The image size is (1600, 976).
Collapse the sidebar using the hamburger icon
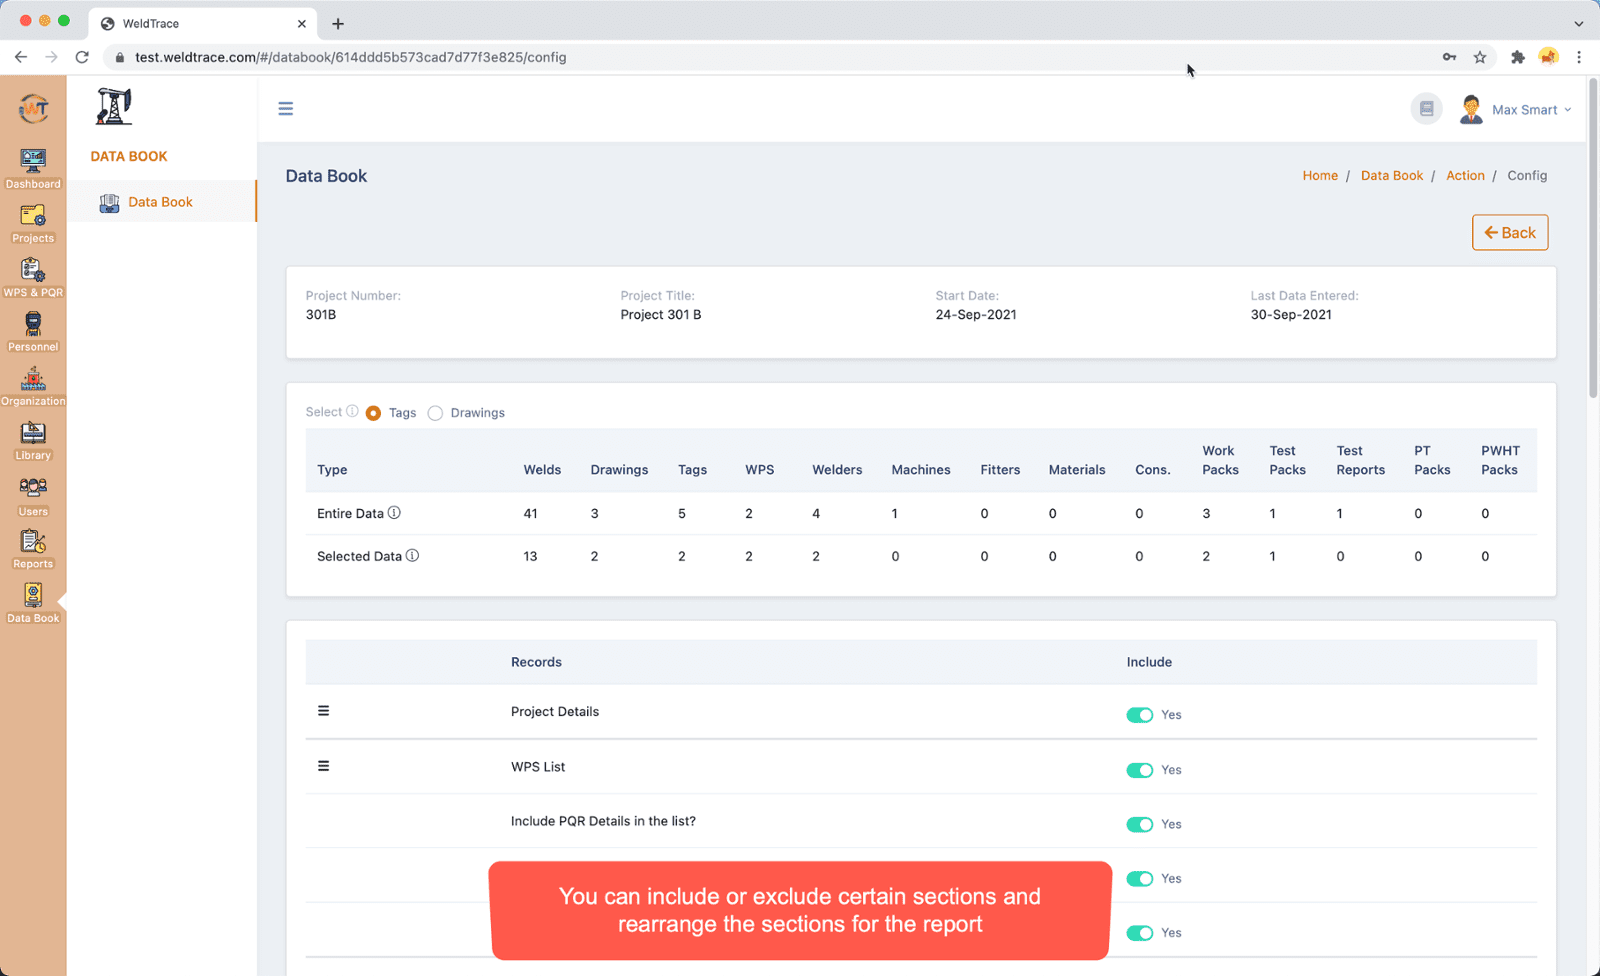click(286, 108)
